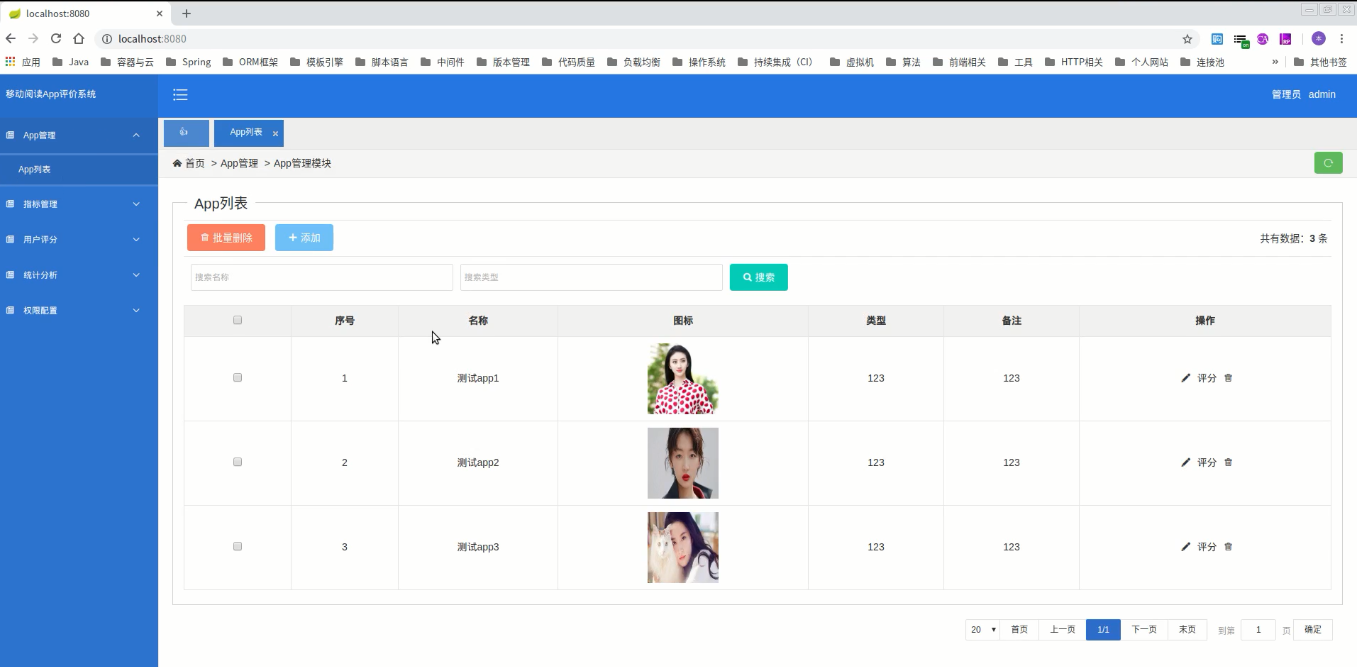Open a new browser tab

[186, 13]
